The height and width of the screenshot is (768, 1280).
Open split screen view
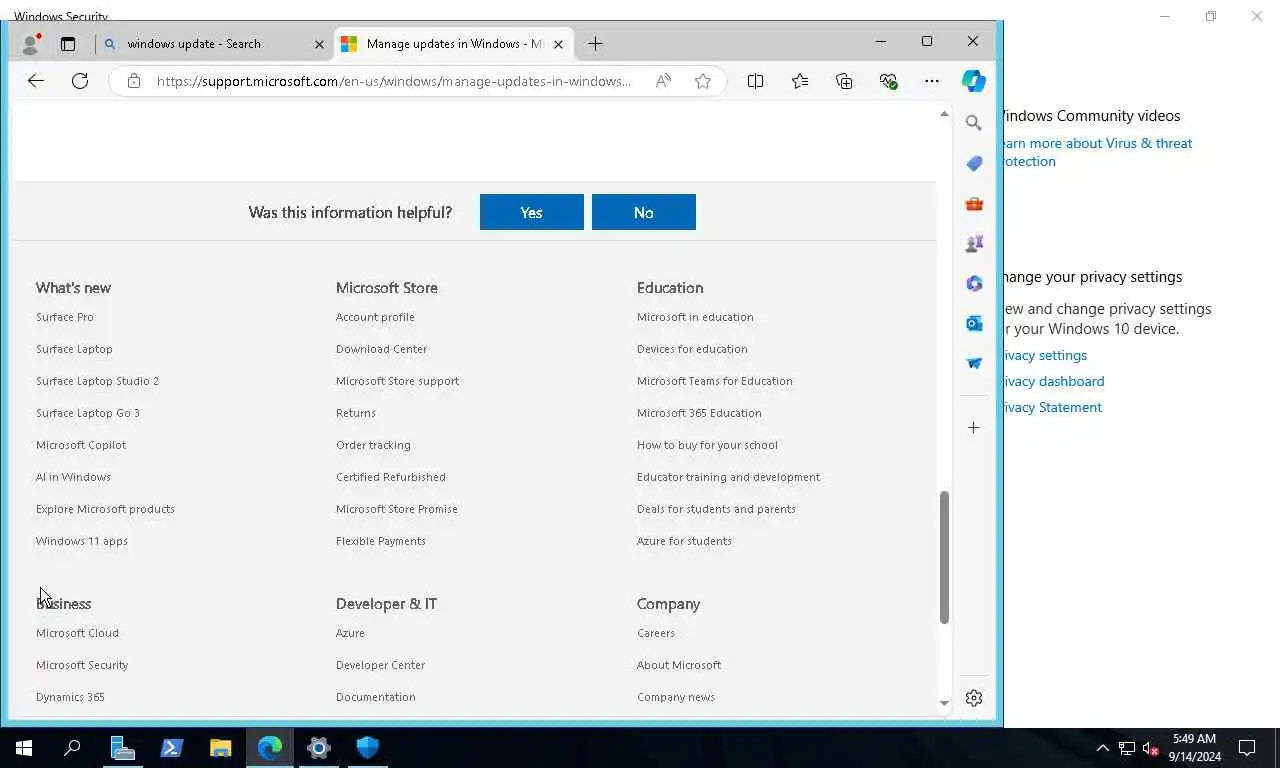pyautogui.click(x=756, y=81)
